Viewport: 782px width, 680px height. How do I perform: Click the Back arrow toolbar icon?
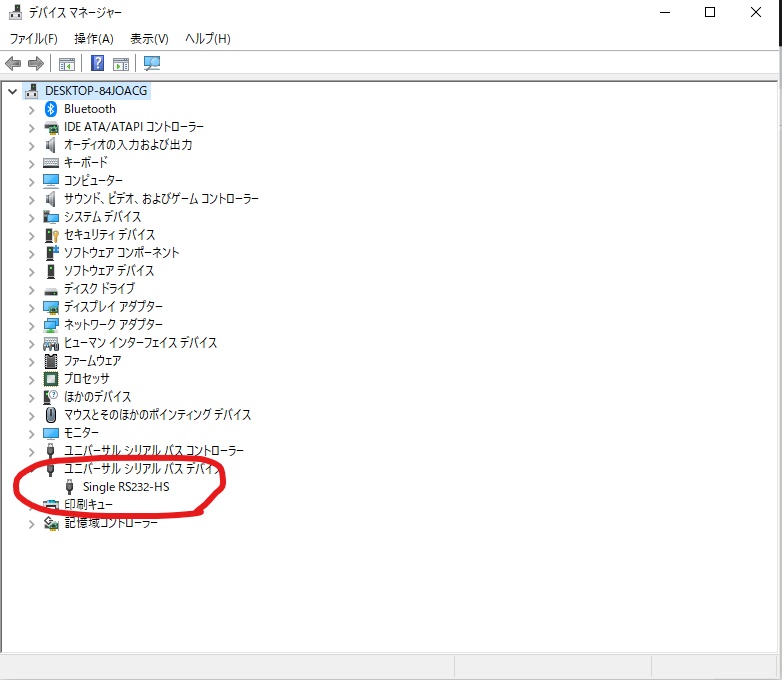click(12, 63)
